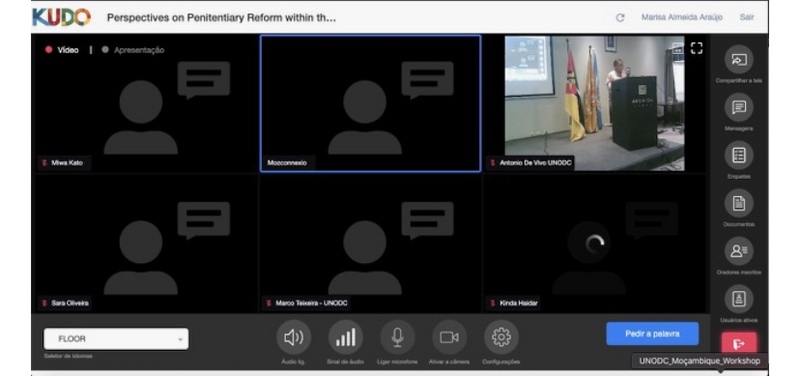Expand the FLOOR language selector dropdown

tap(116, 339)
